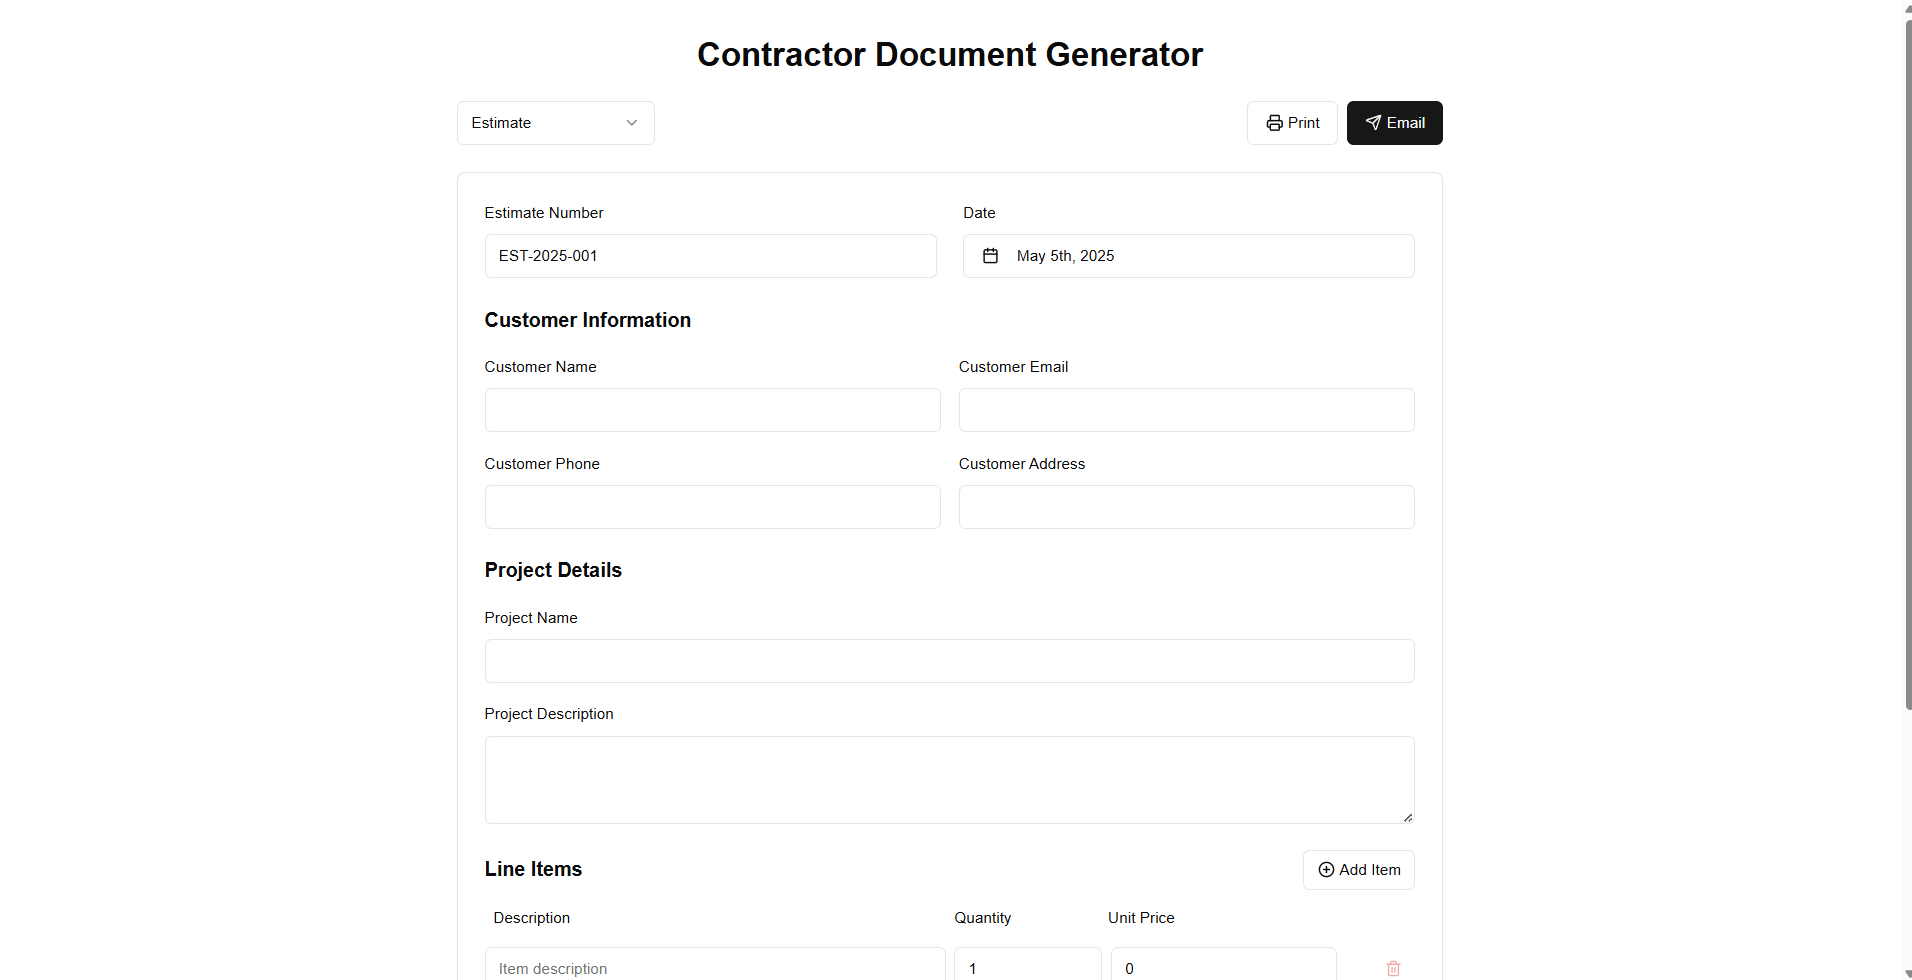Click the Item description field under Line Items
This screenshot has width=1912, height=980.
coord(714,965)
